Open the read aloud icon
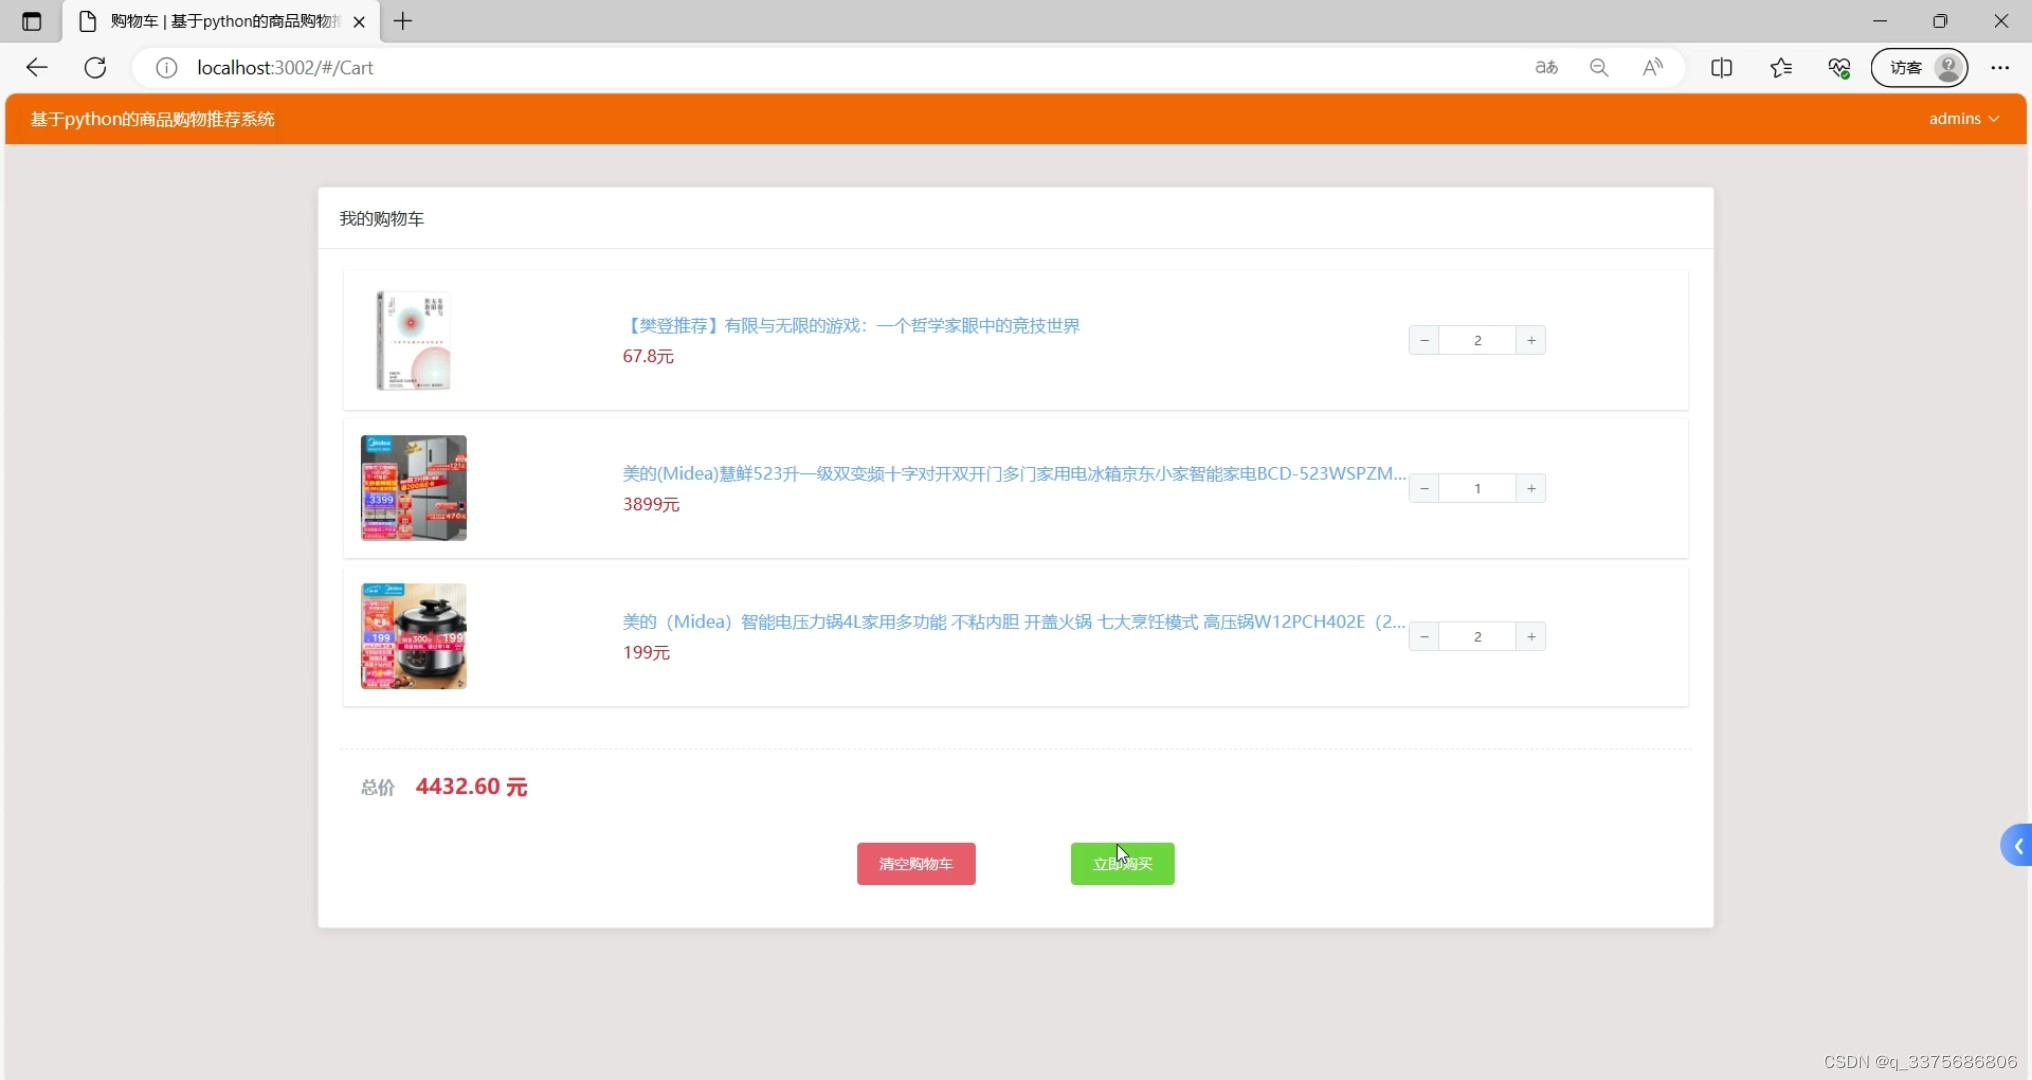2032x1080 pixels. point(1652,67)
